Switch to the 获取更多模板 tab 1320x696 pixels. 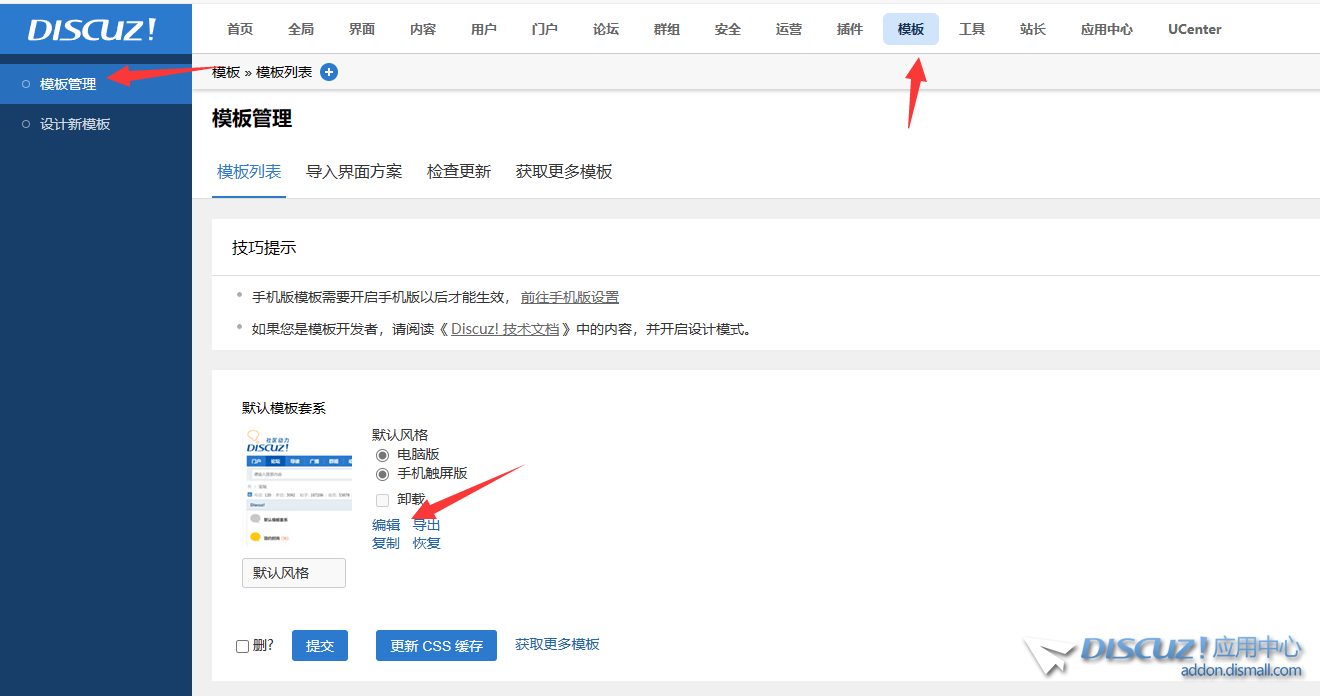click(564, 172)
